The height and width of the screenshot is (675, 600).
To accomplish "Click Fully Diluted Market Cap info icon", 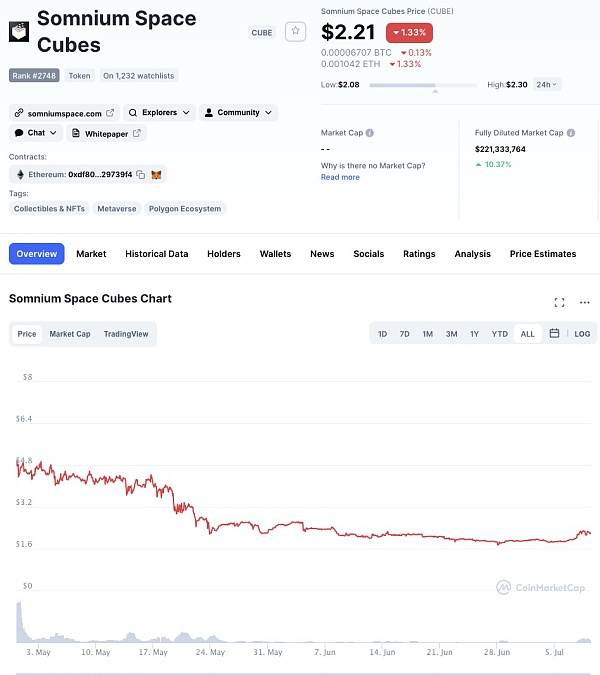I will [x=571, y=133].
